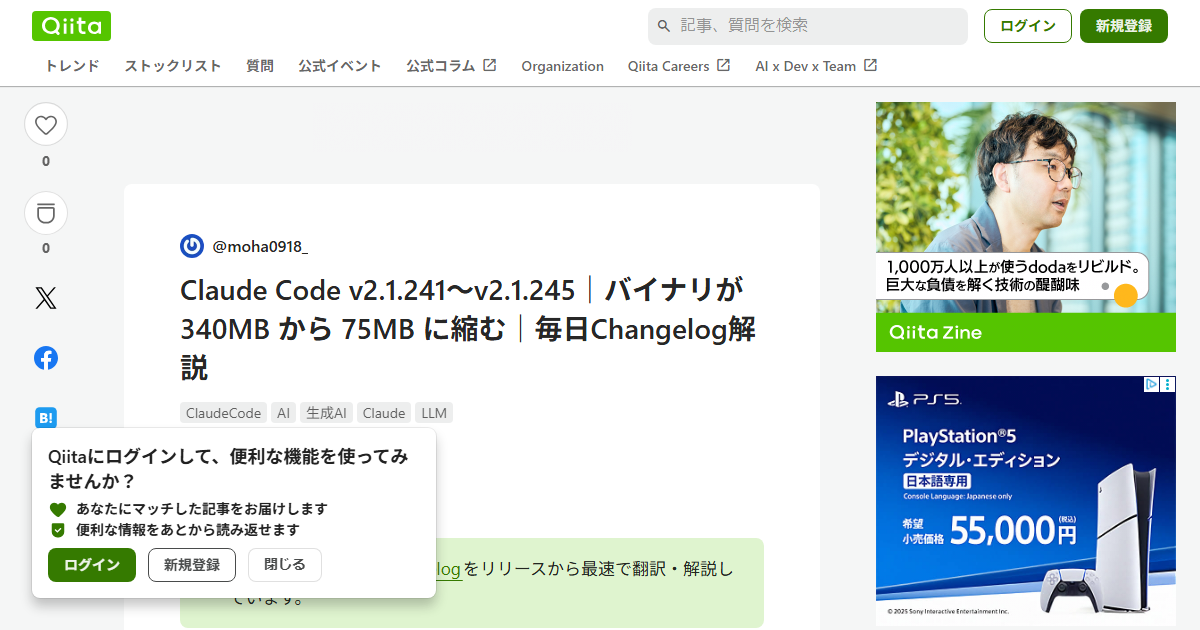Click the search magnifier icon
1200x630 pixels.
tap(664, 26)
